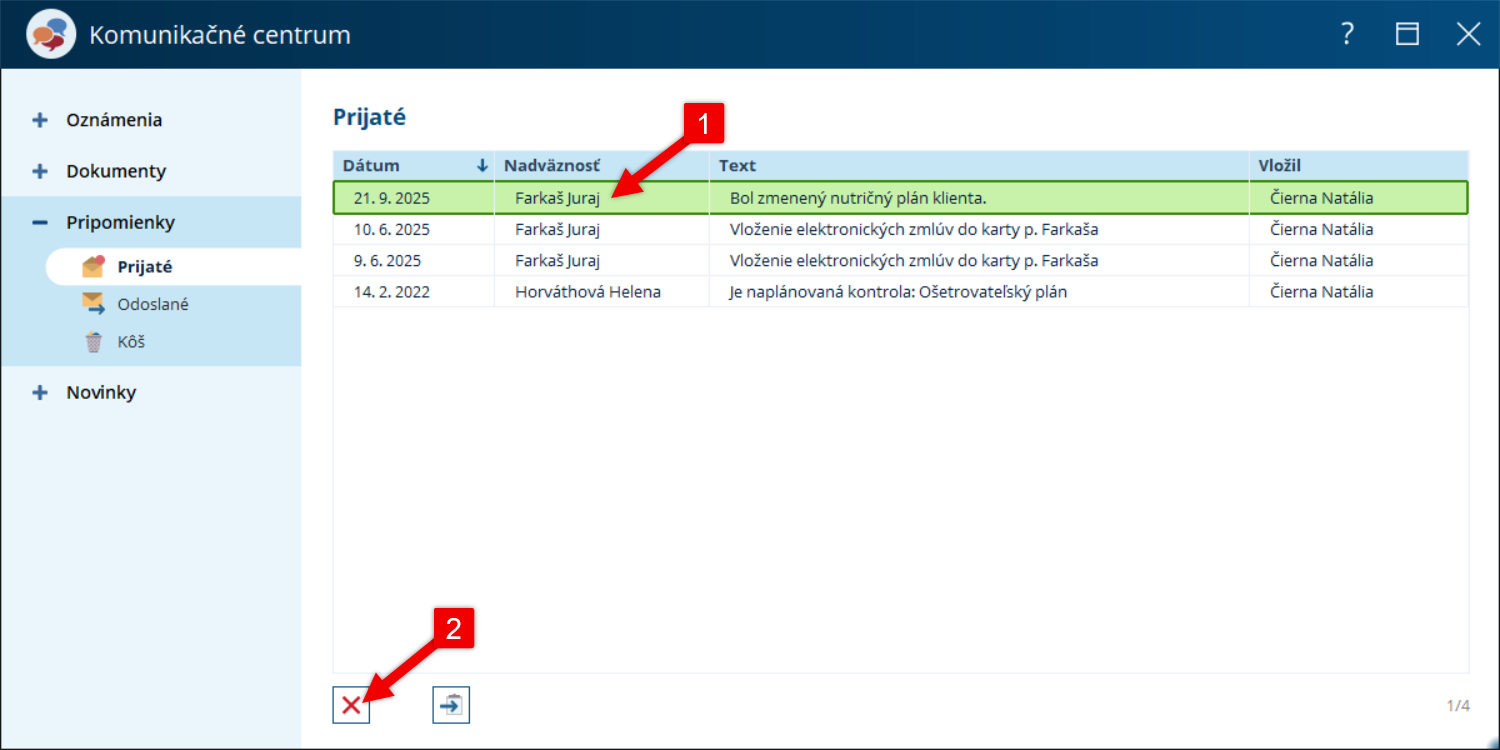This screenshot has height=750, width=1500.
Task: Open the Dokumenty menu item
Action: click(x=116, y=171)
